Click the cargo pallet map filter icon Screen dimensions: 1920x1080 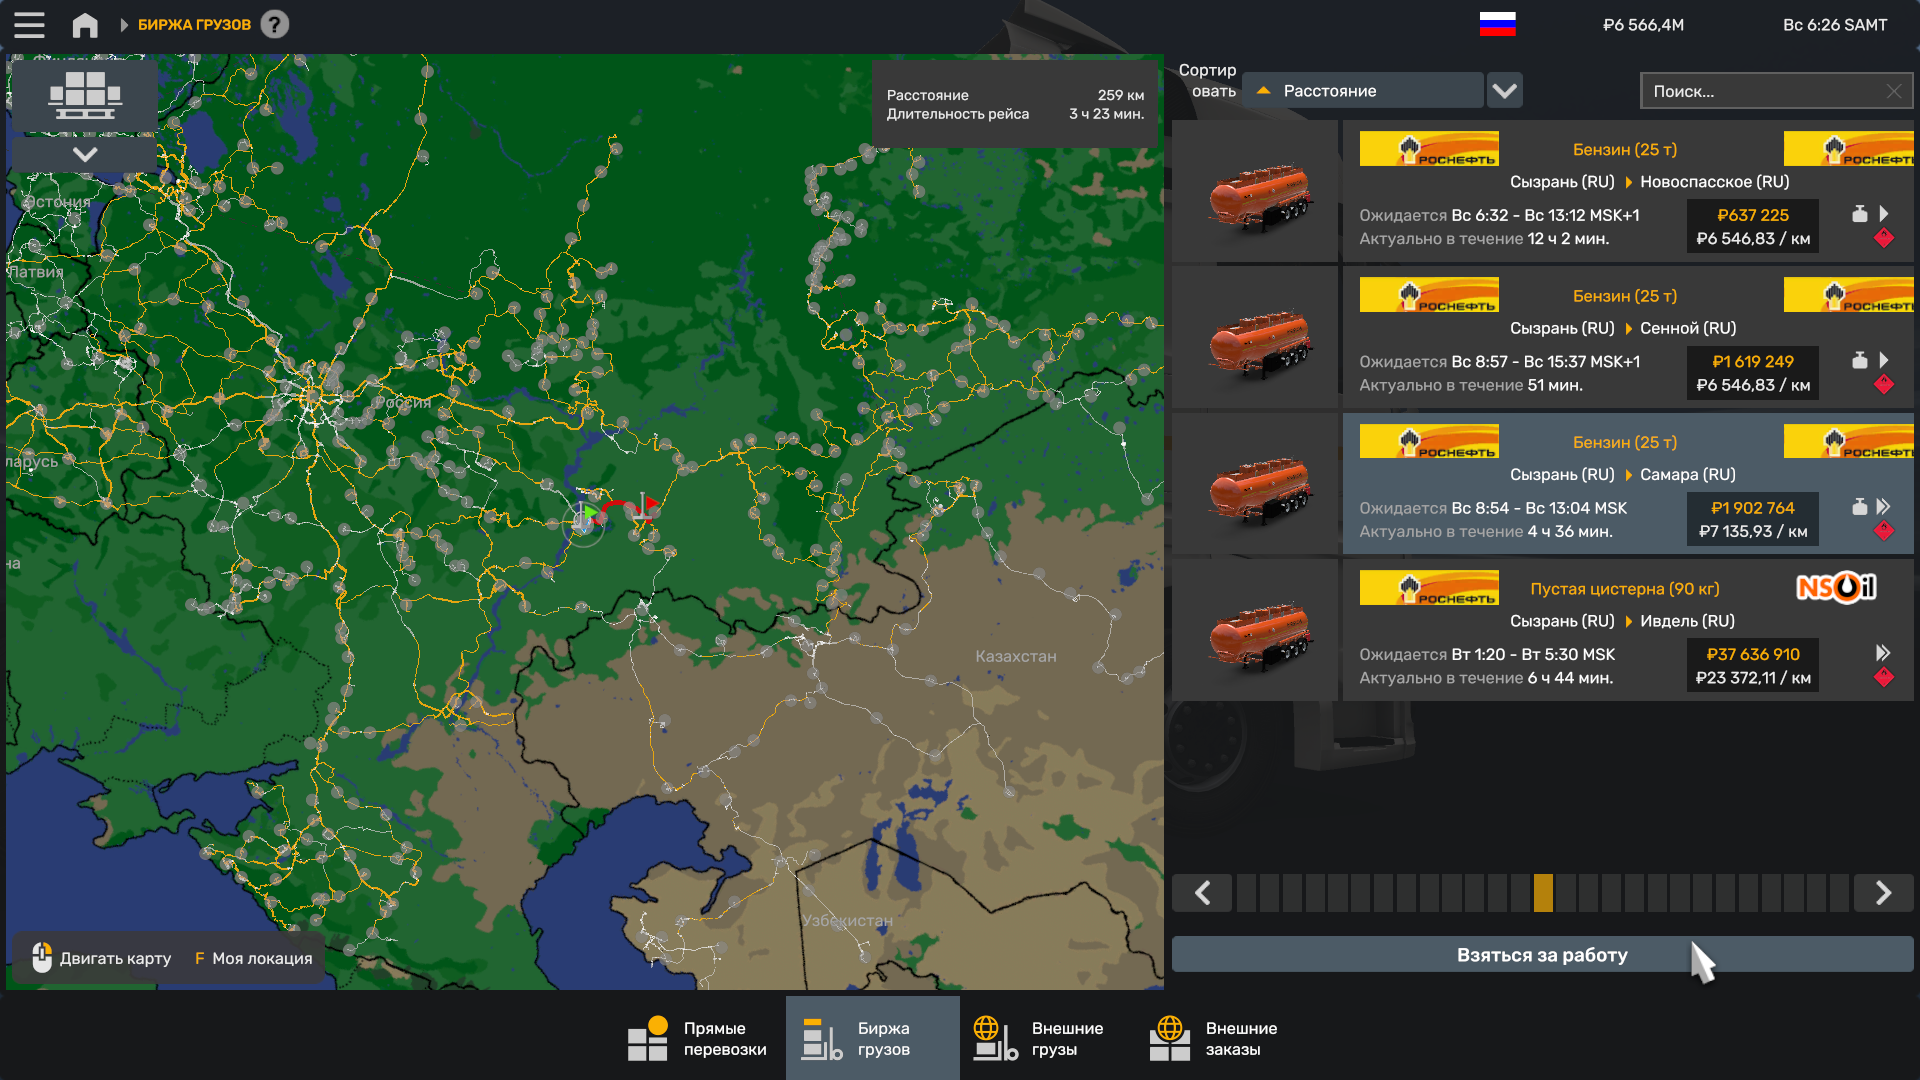pyautogui.click(x=84, y=94)
